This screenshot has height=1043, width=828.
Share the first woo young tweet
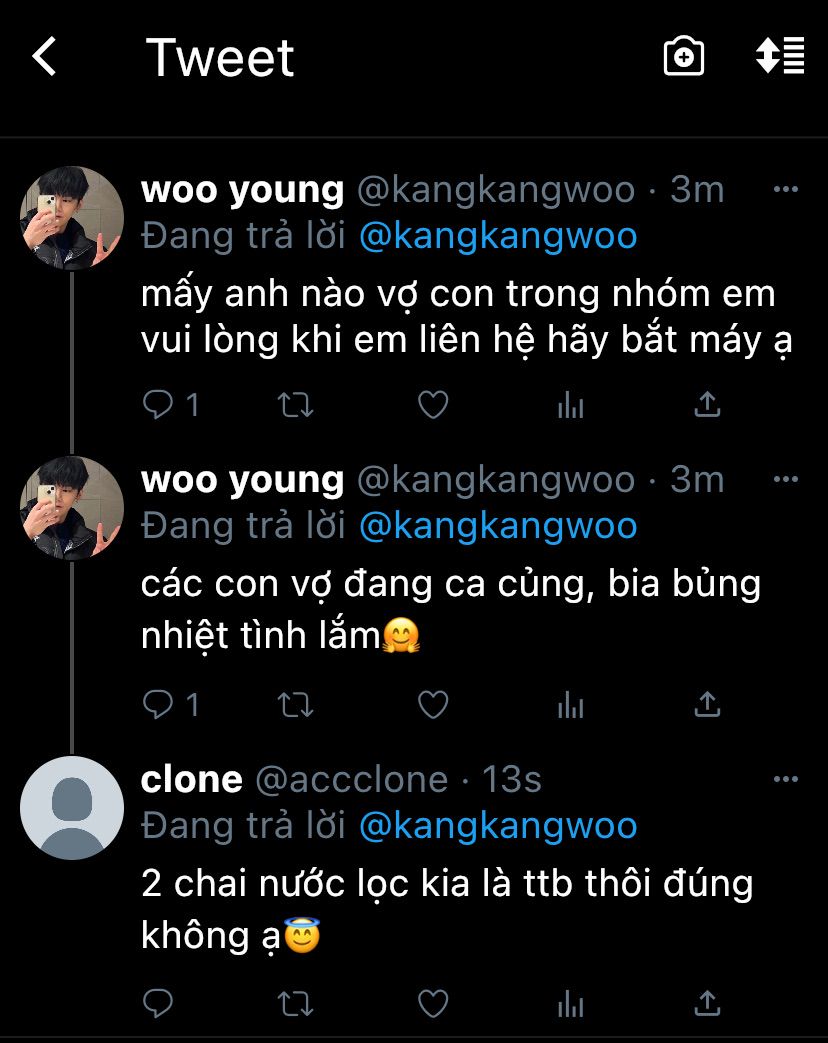707,405
